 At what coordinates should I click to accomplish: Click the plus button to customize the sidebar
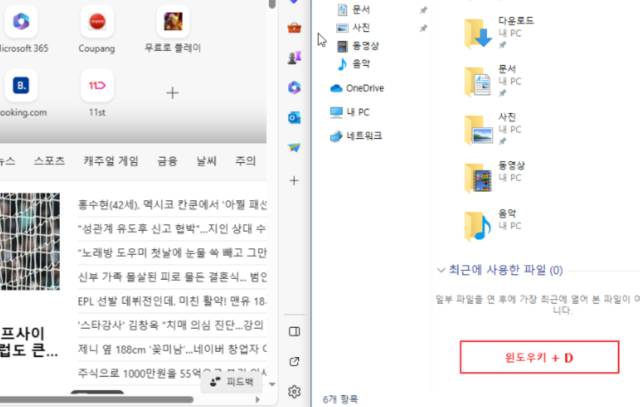point(294,181)
